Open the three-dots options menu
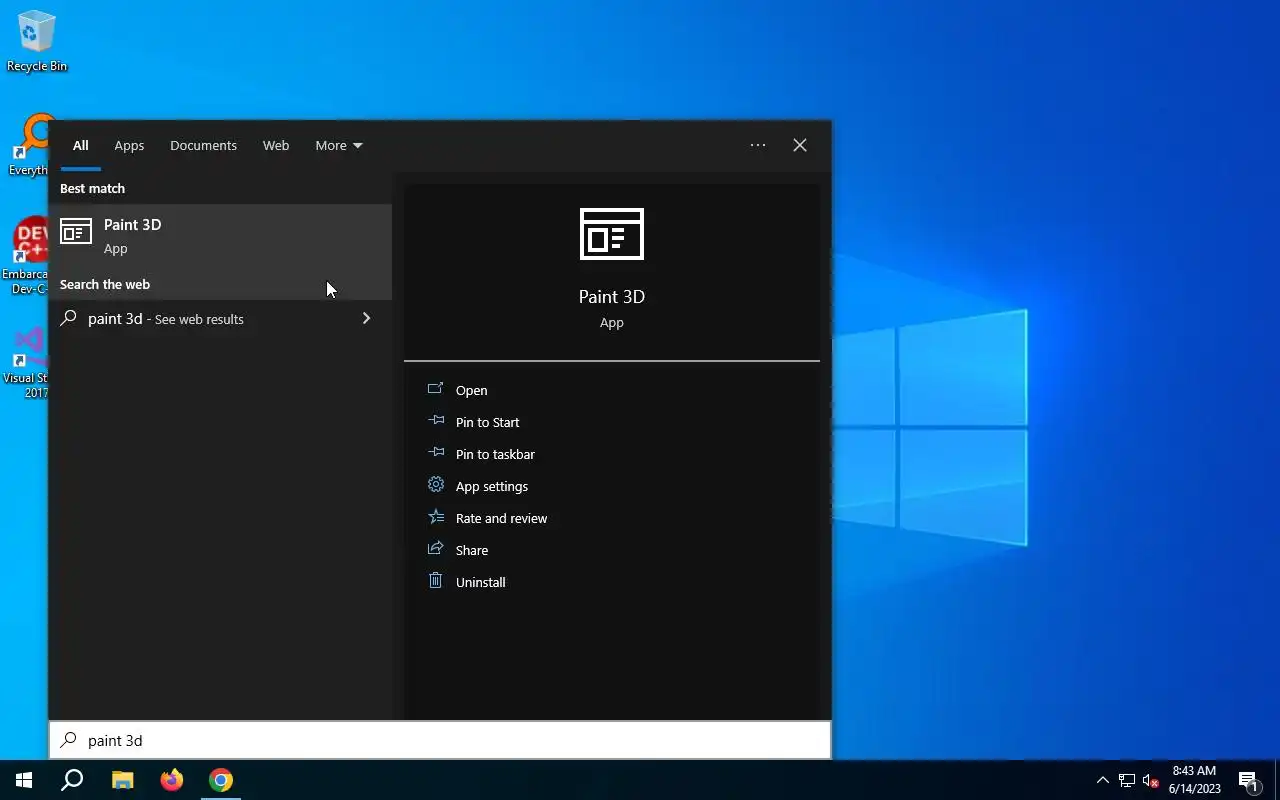1280x800 pixels. tap(758, 145)
